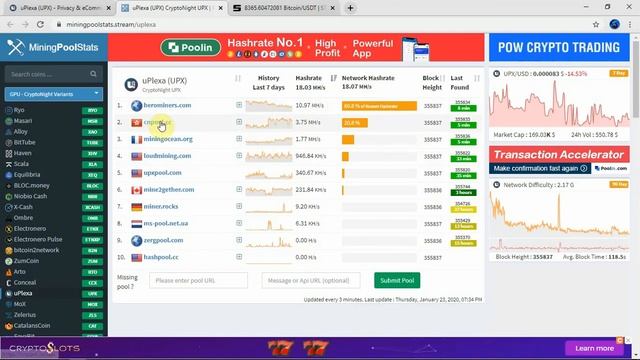Focus the Message or Api URL field
Image resolution: width=640 pixels, height=360 pixels.
(311, 280)
